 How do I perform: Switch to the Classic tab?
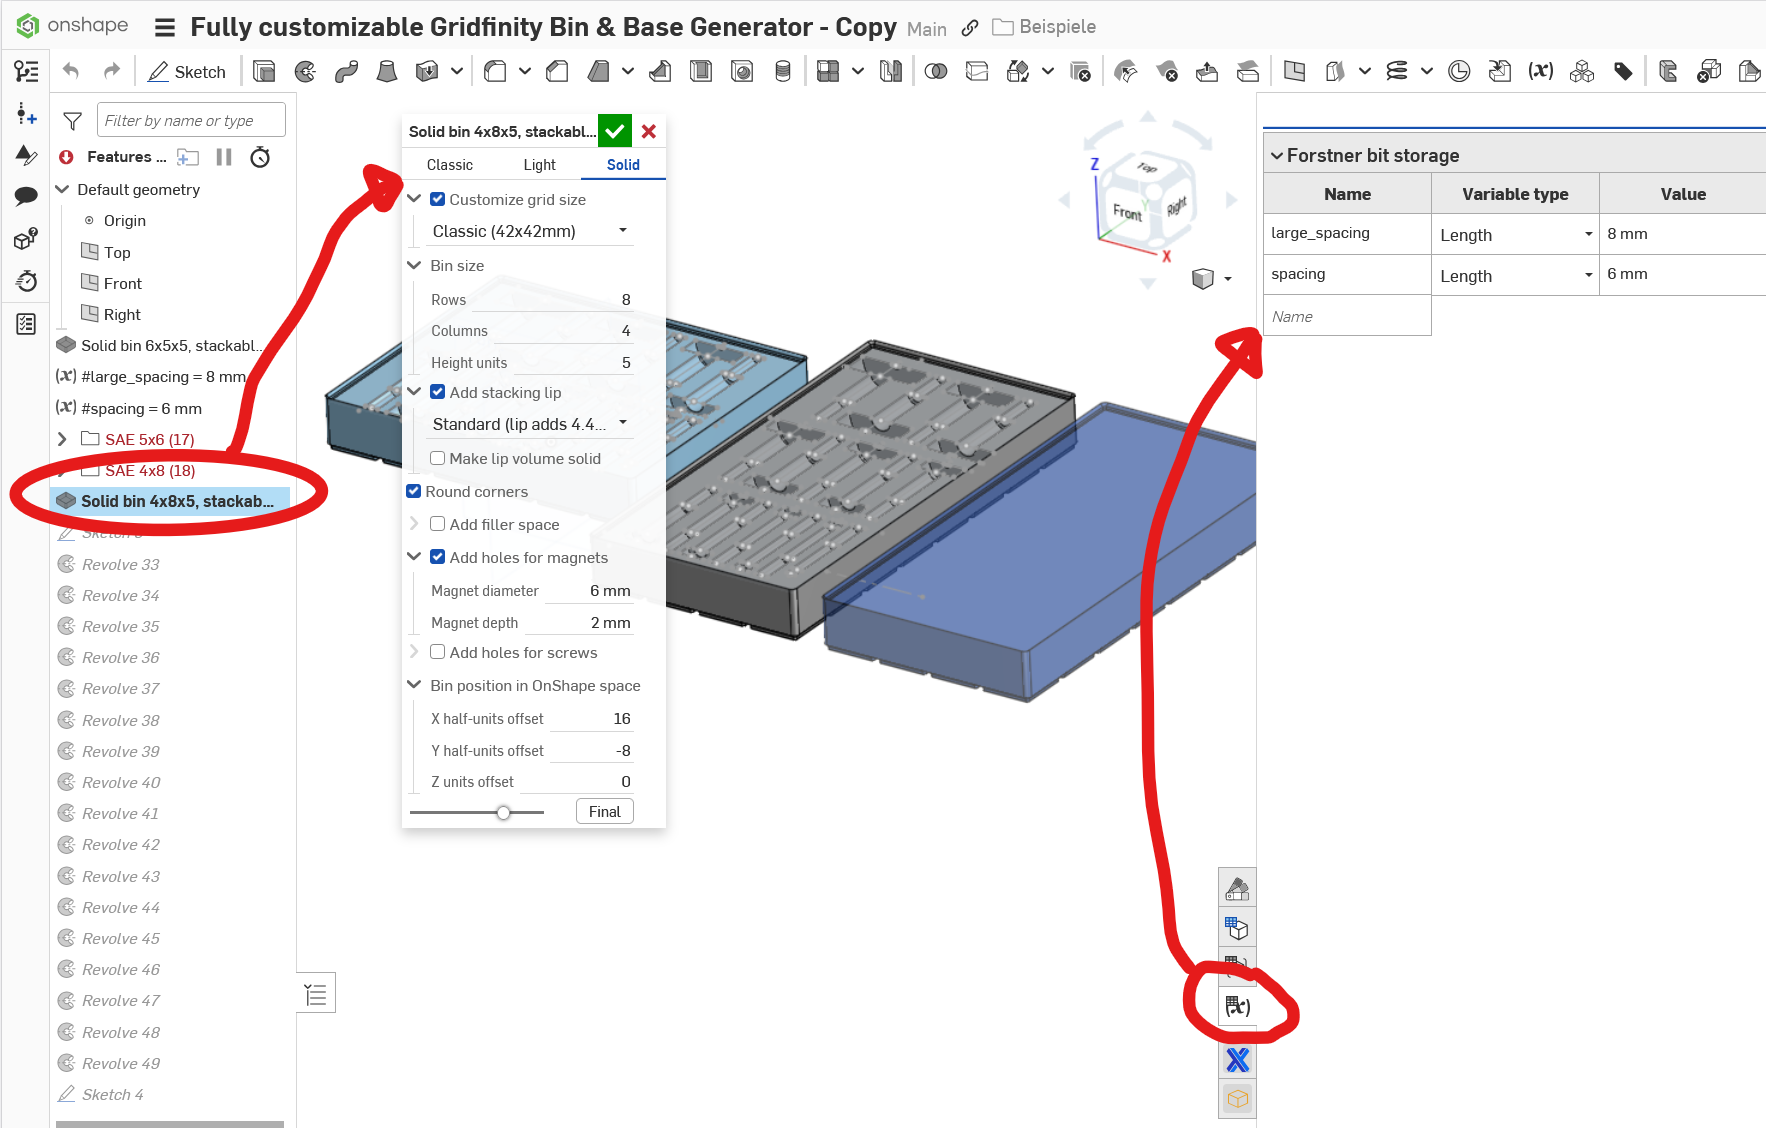pyautogui.click(x=450, y=165)
